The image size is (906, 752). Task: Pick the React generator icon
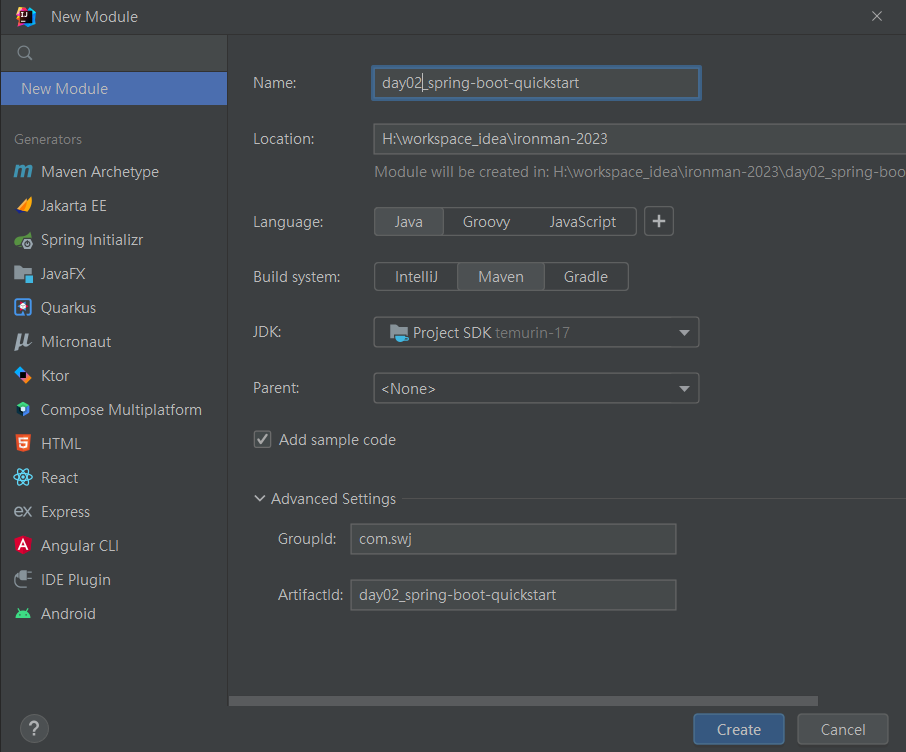(x=23, y=478)
